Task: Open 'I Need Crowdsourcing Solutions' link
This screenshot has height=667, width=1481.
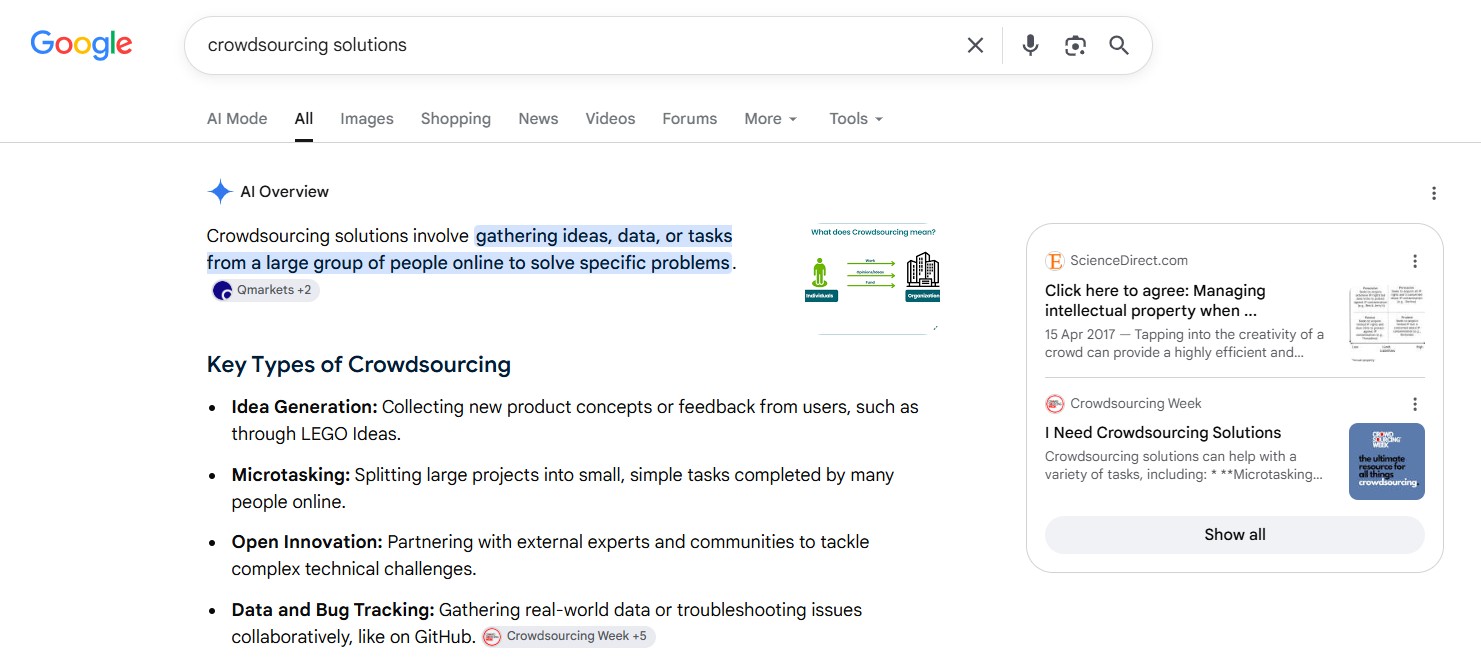Action: click(1163, 433)
